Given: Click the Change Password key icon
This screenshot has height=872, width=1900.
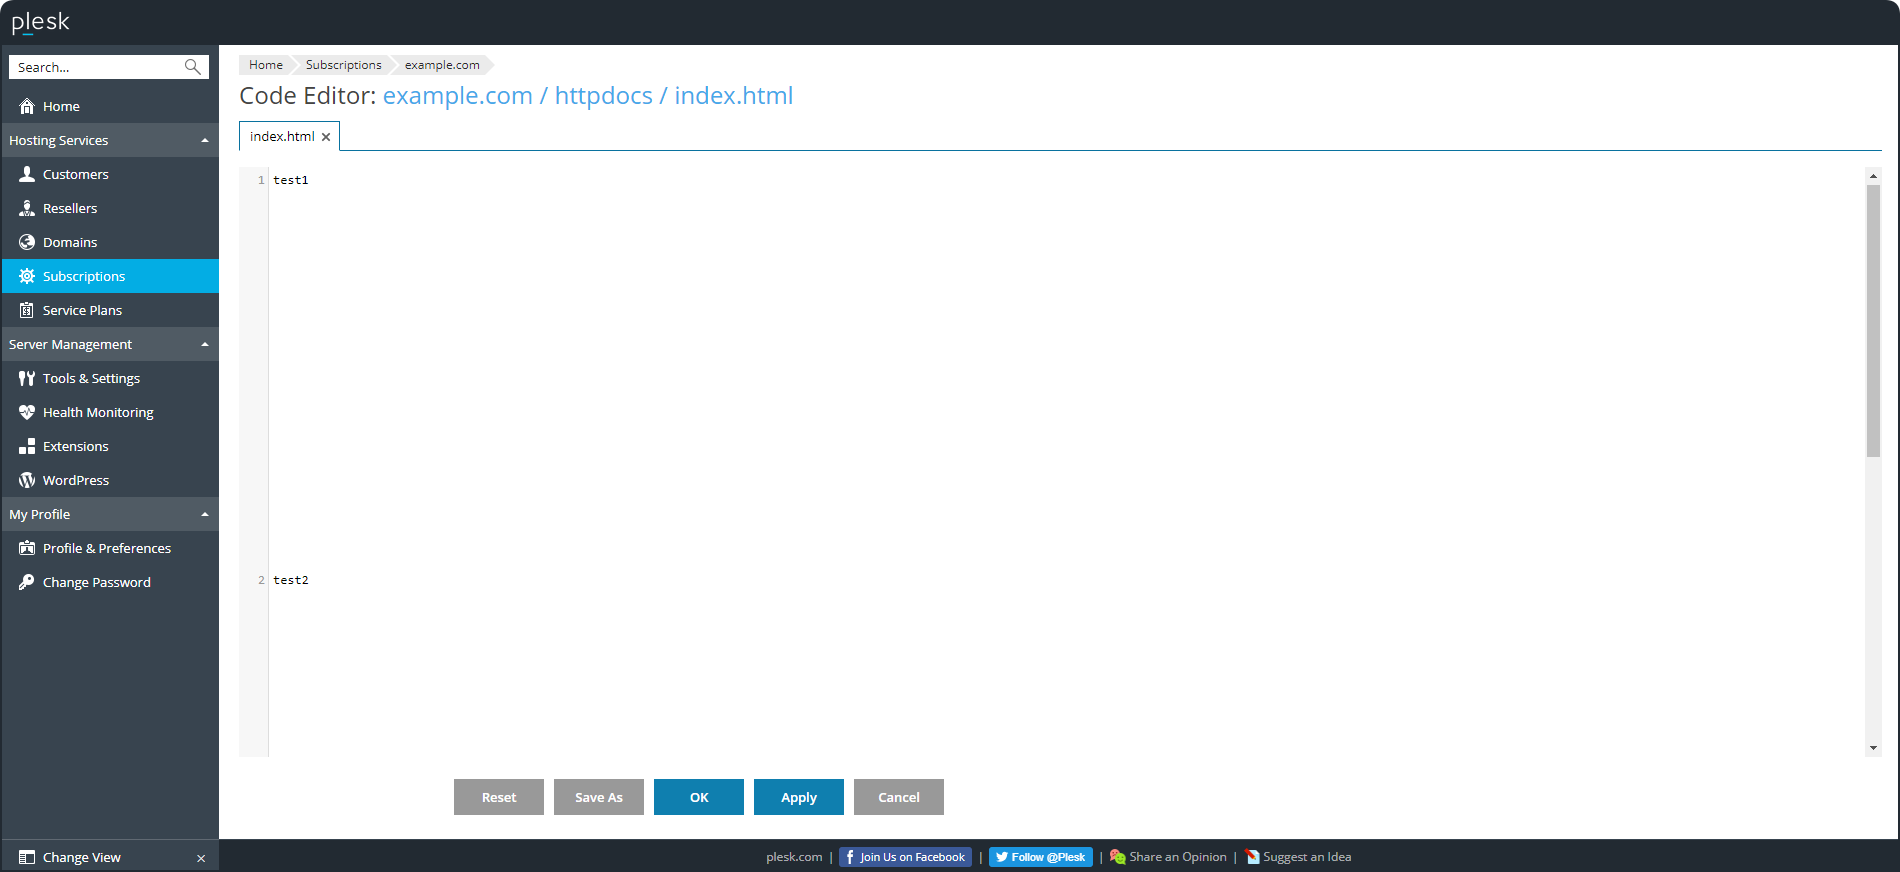Looking at the screenshot, I should click(x=27, y=582).
